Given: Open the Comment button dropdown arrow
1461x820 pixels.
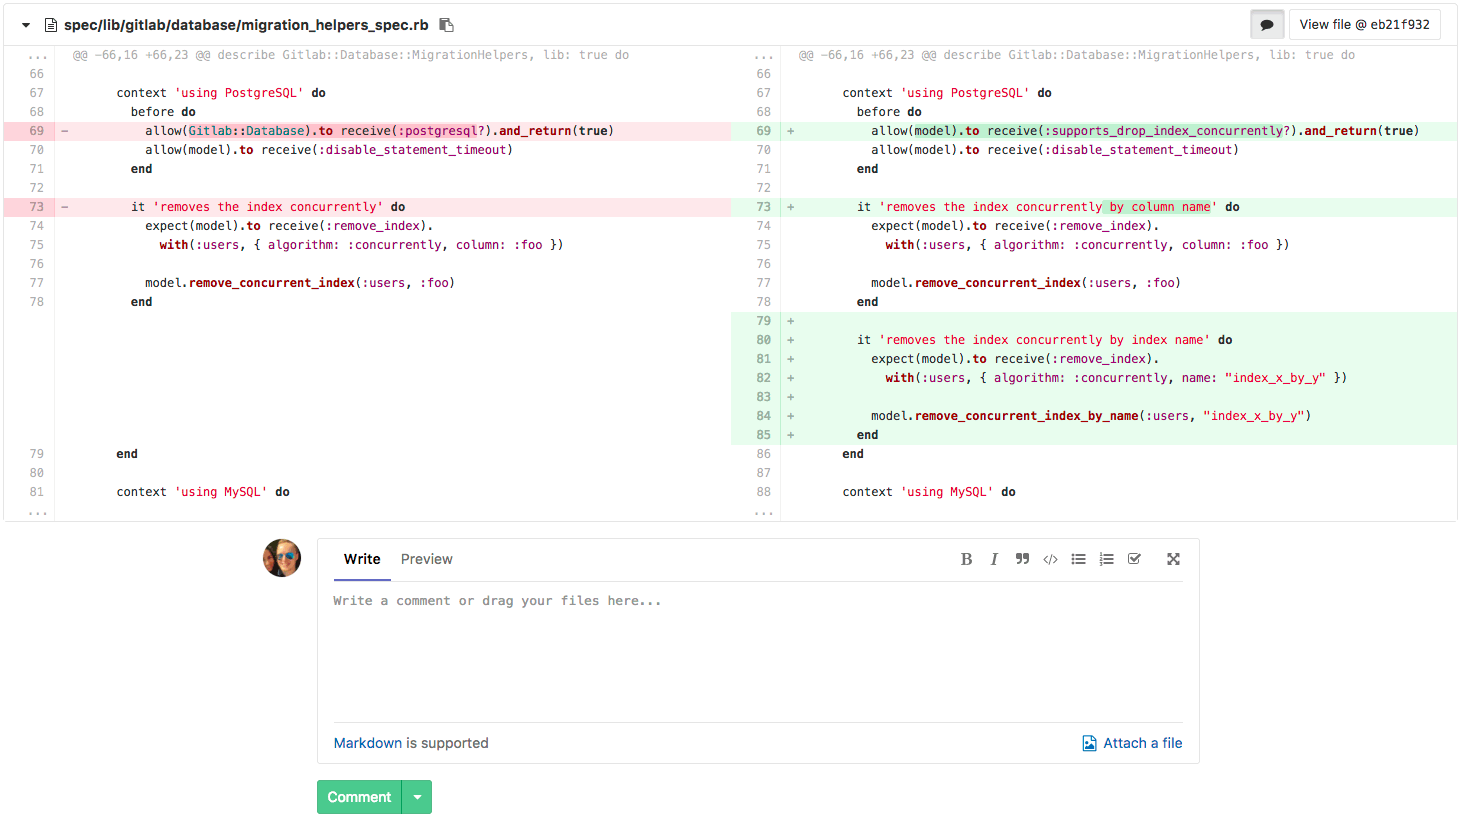Looking at the screenshot, I should click(x=417, y=797).
